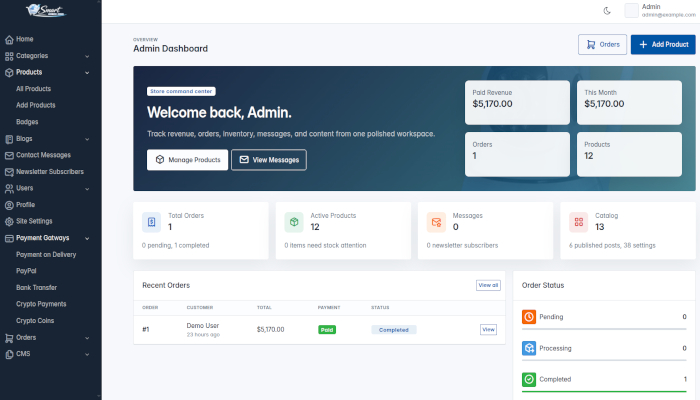Expand the sidebar Orders menu chevron
The image size is (700, 400).
tap(87, 338)
